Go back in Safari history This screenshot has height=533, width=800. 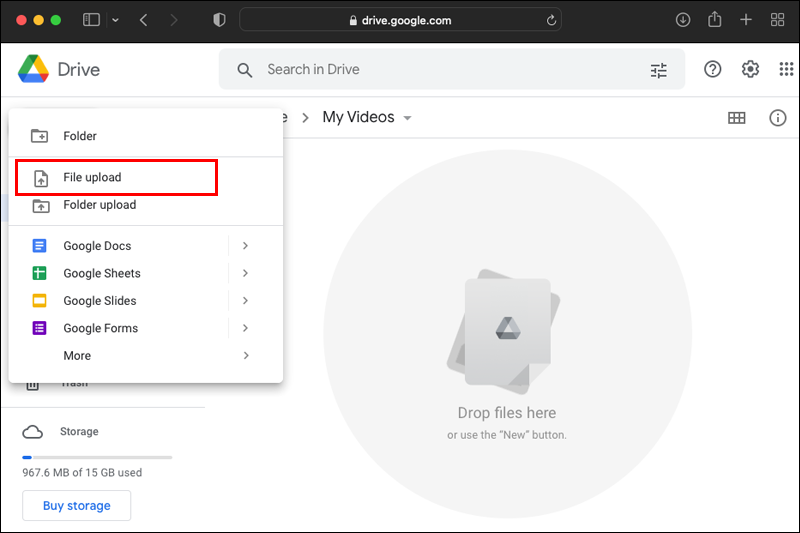click(143, 20)
